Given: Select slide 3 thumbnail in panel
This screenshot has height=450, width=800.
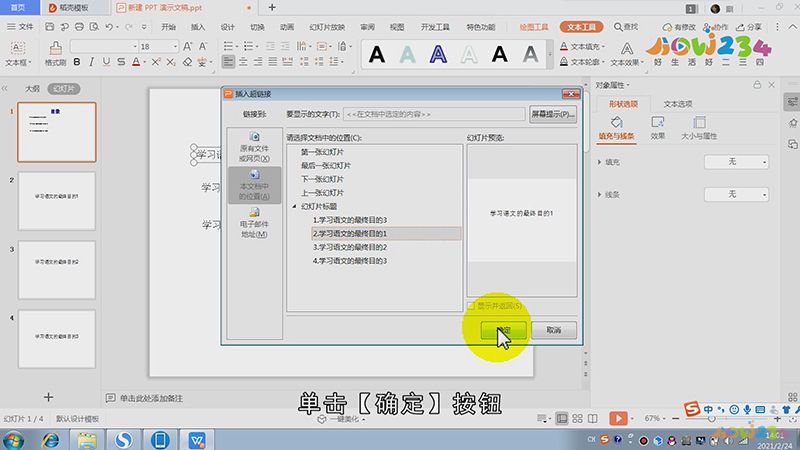Looking at the screenshot, I should click(57, 269).
